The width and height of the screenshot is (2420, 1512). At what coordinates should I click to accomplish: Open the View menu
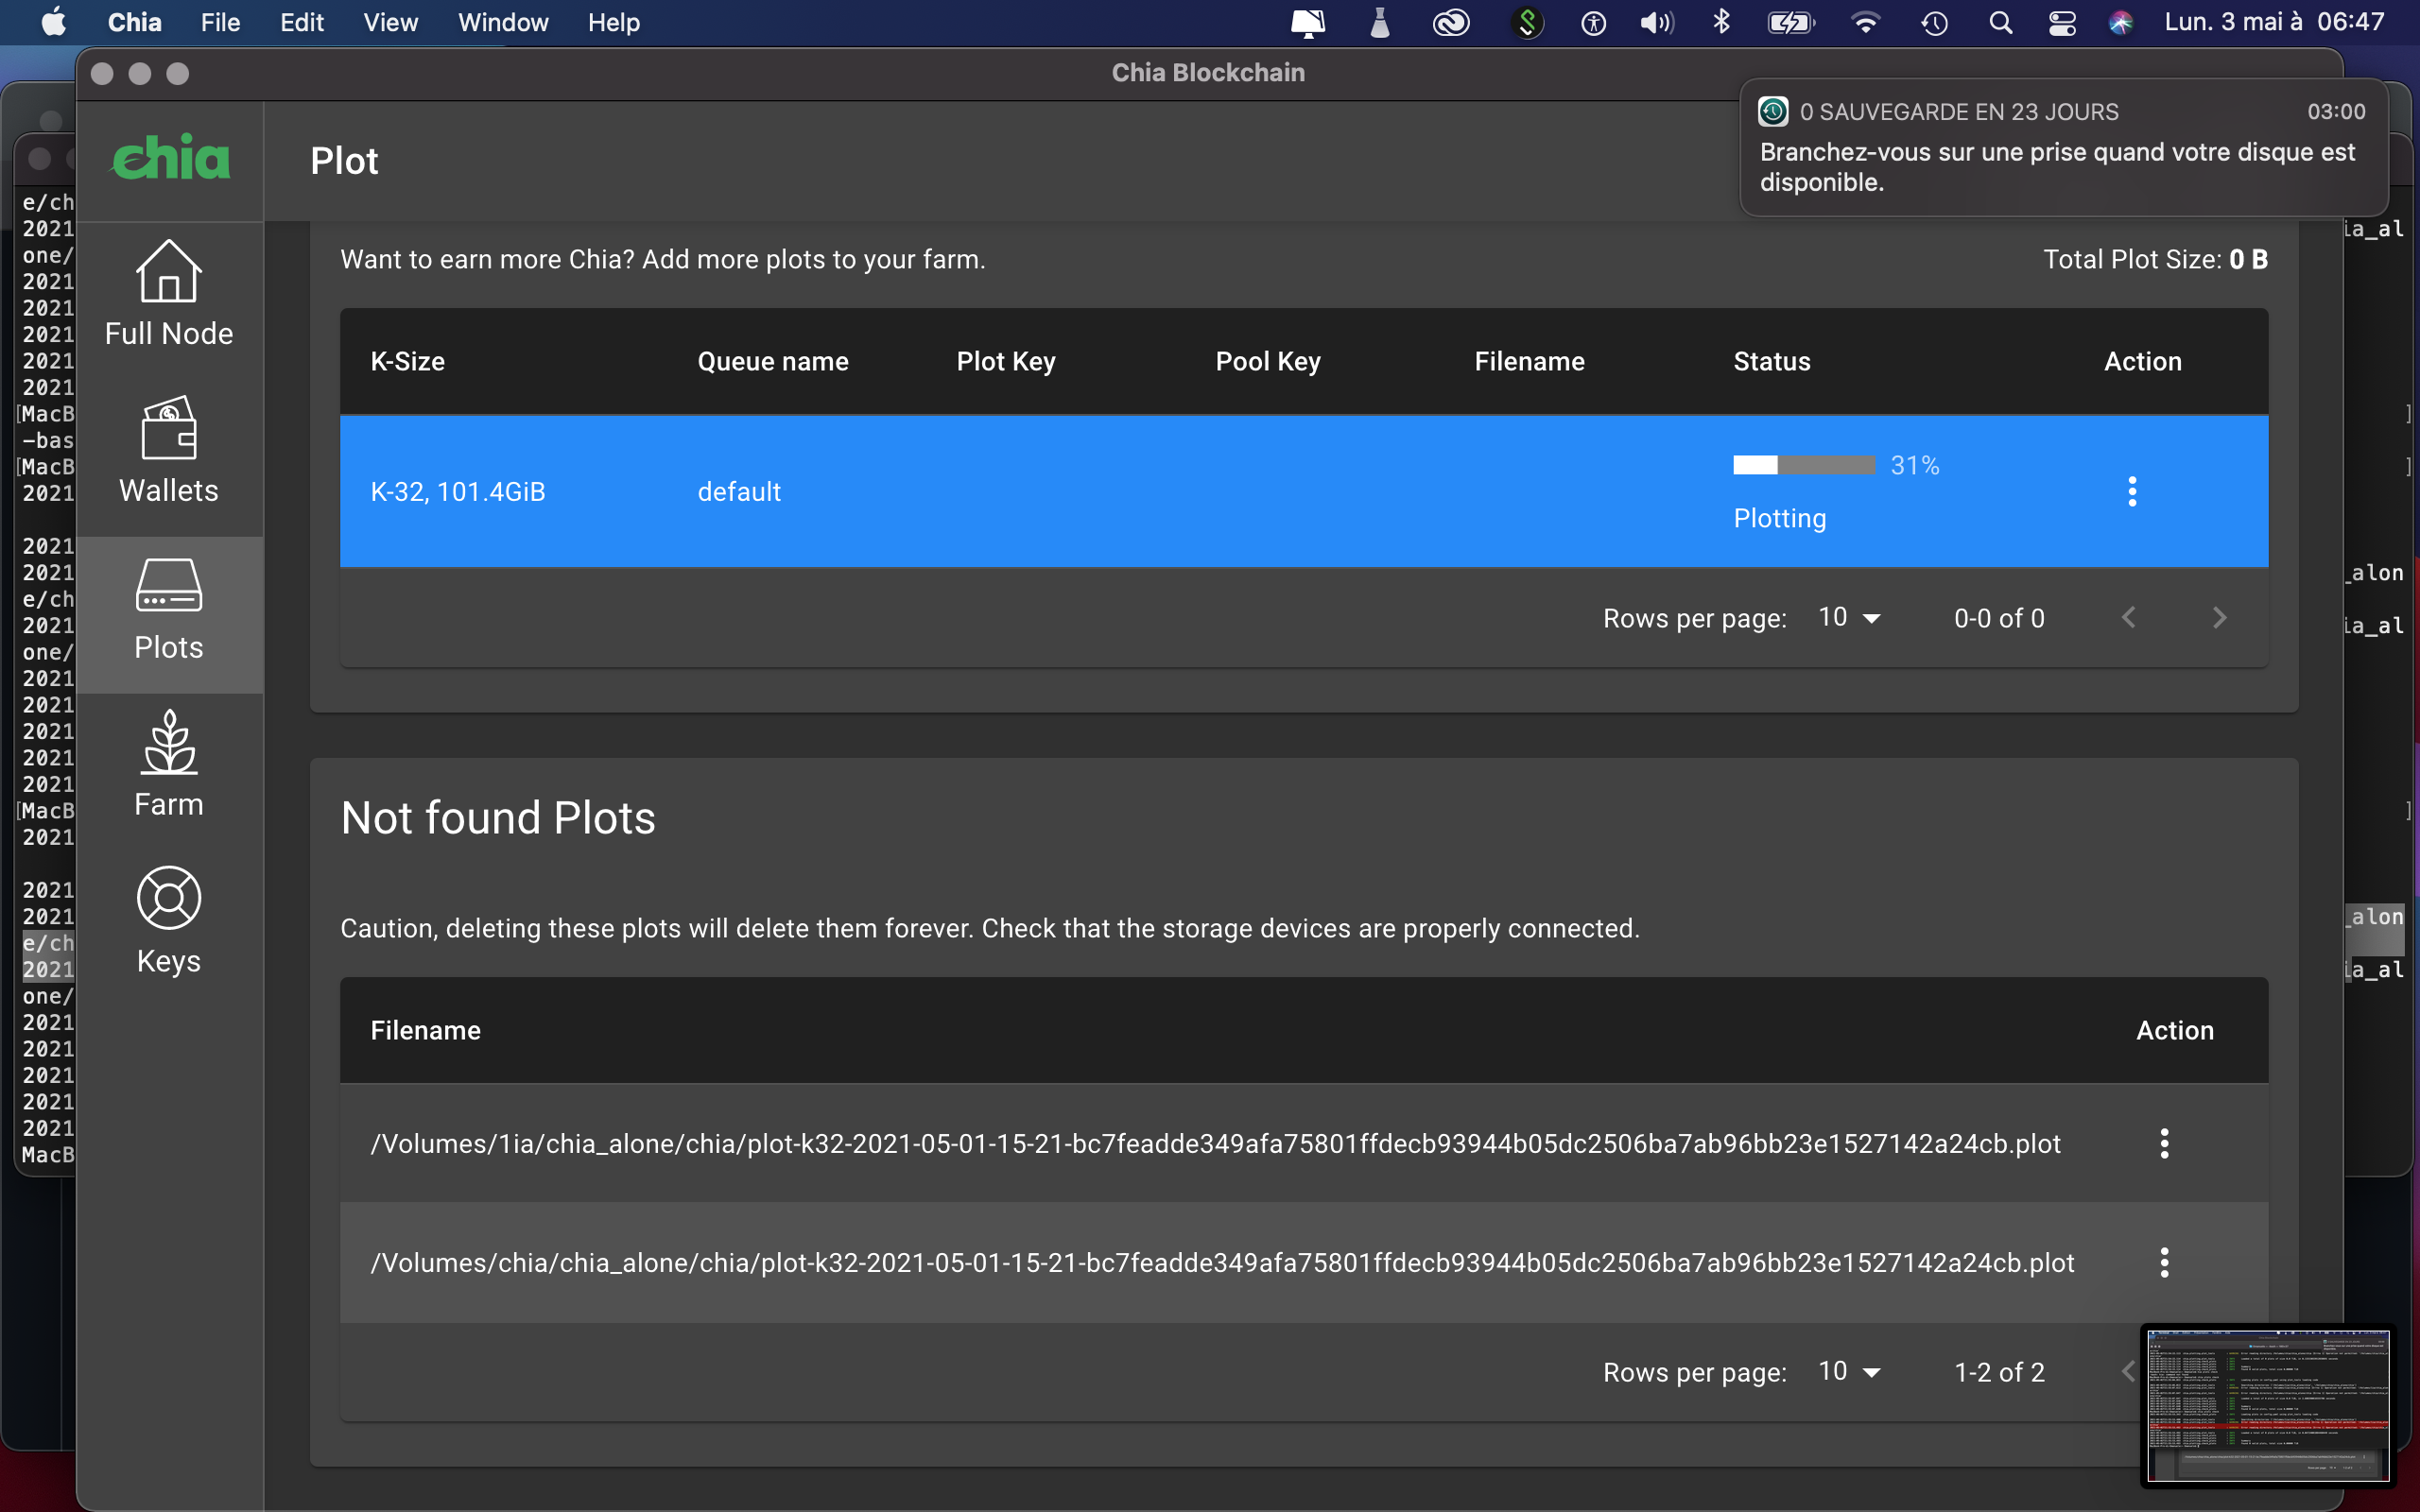(390, 22)
